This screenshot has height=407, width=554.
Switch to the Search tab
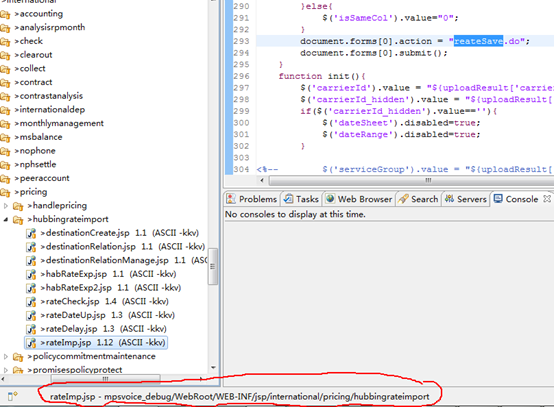point(419,199)
